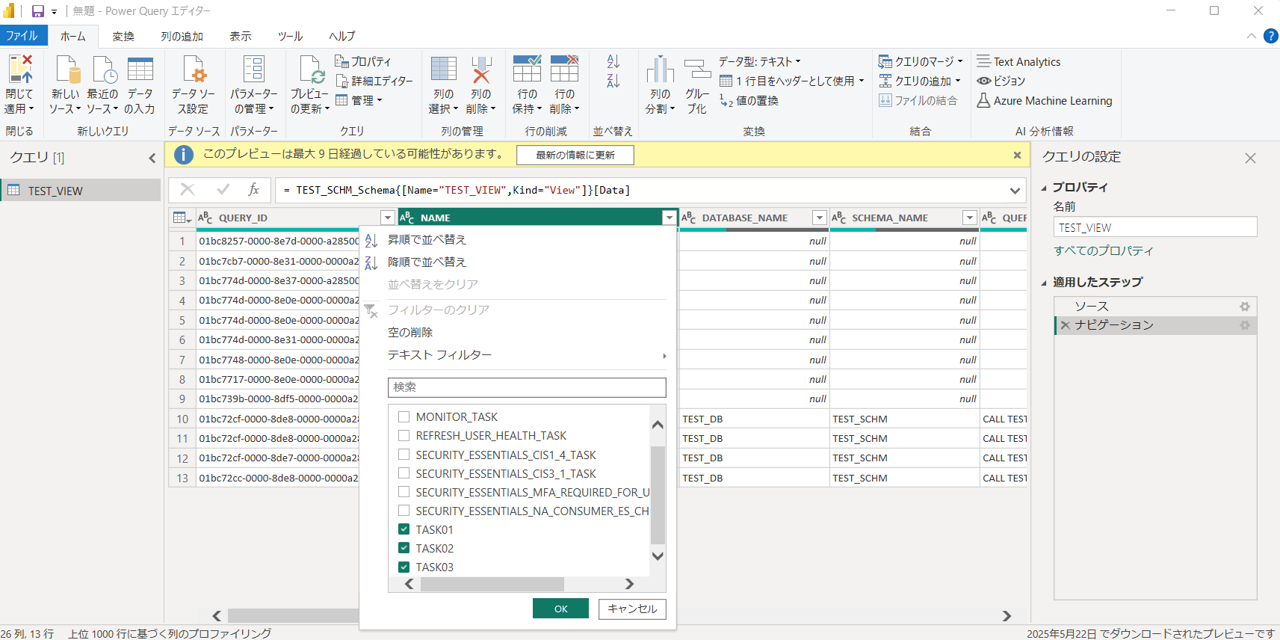Select the TEST_VIEW query in list

(80, 191)
